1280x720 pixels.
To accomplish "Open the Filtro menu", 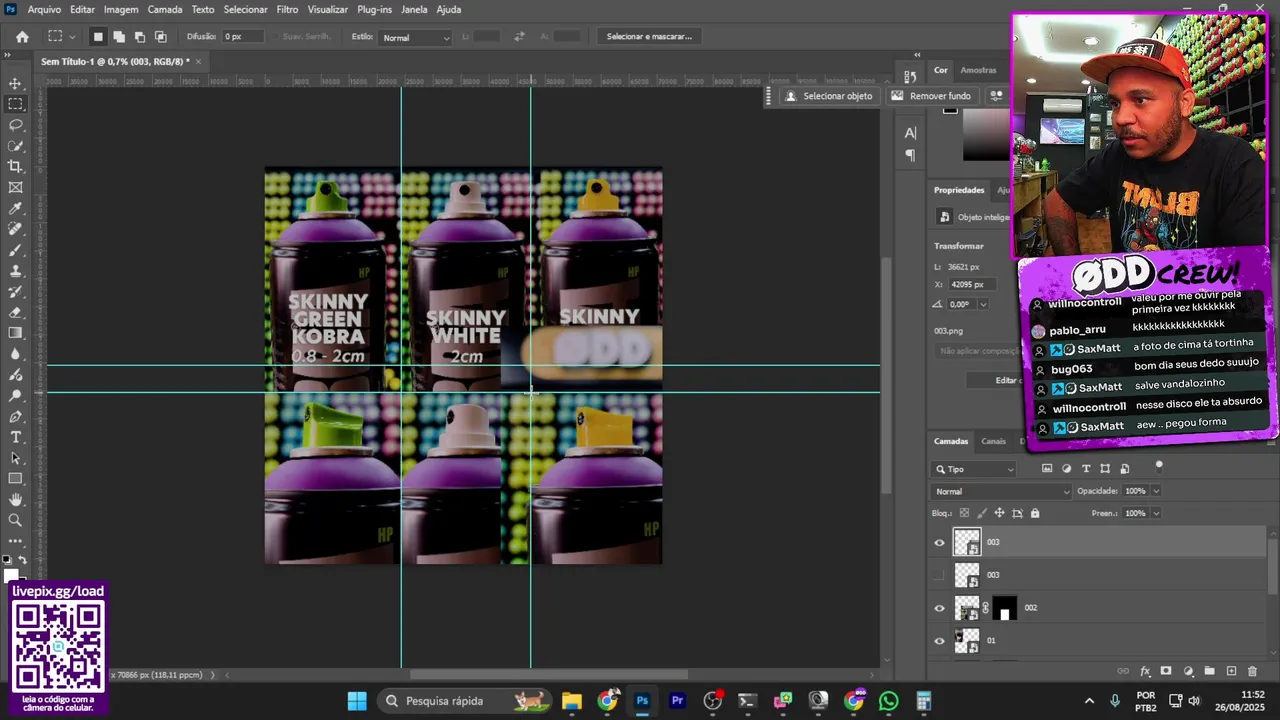I will 287,9.
